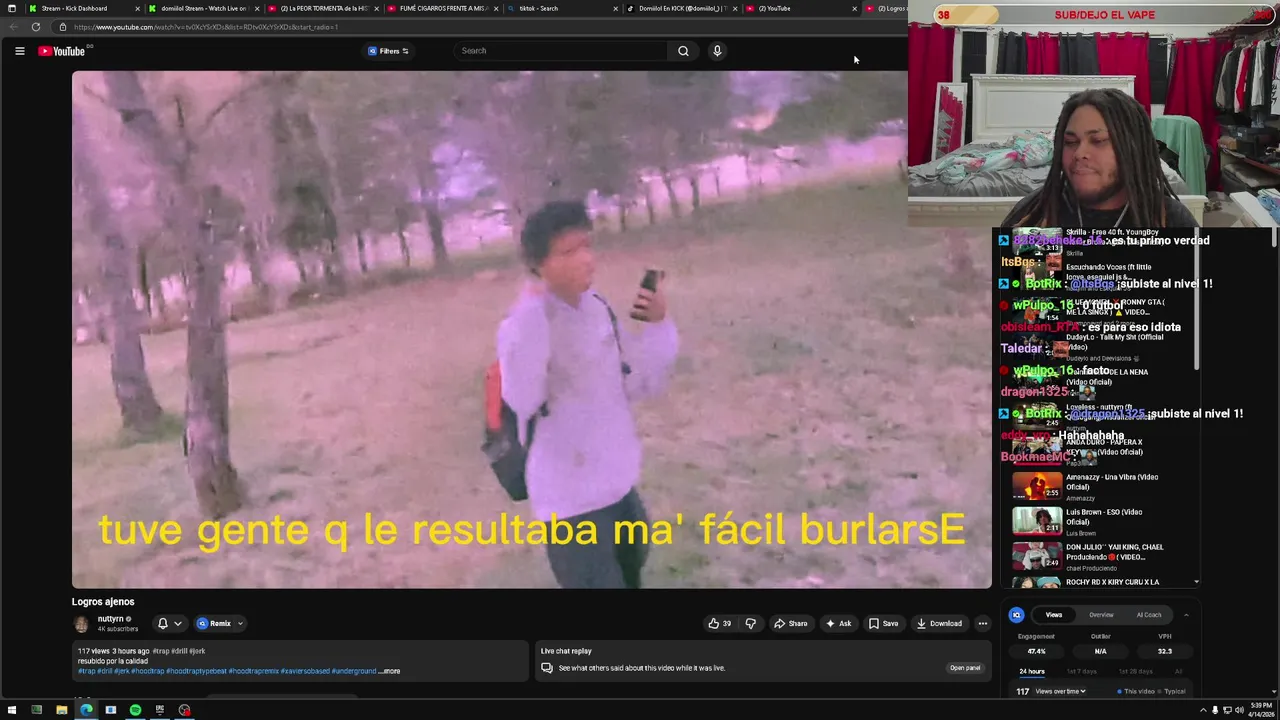Viewport: 1280px width, 720px height.
Task: Open File Explorer from the taskbar
Action: [x=61, y=710]
